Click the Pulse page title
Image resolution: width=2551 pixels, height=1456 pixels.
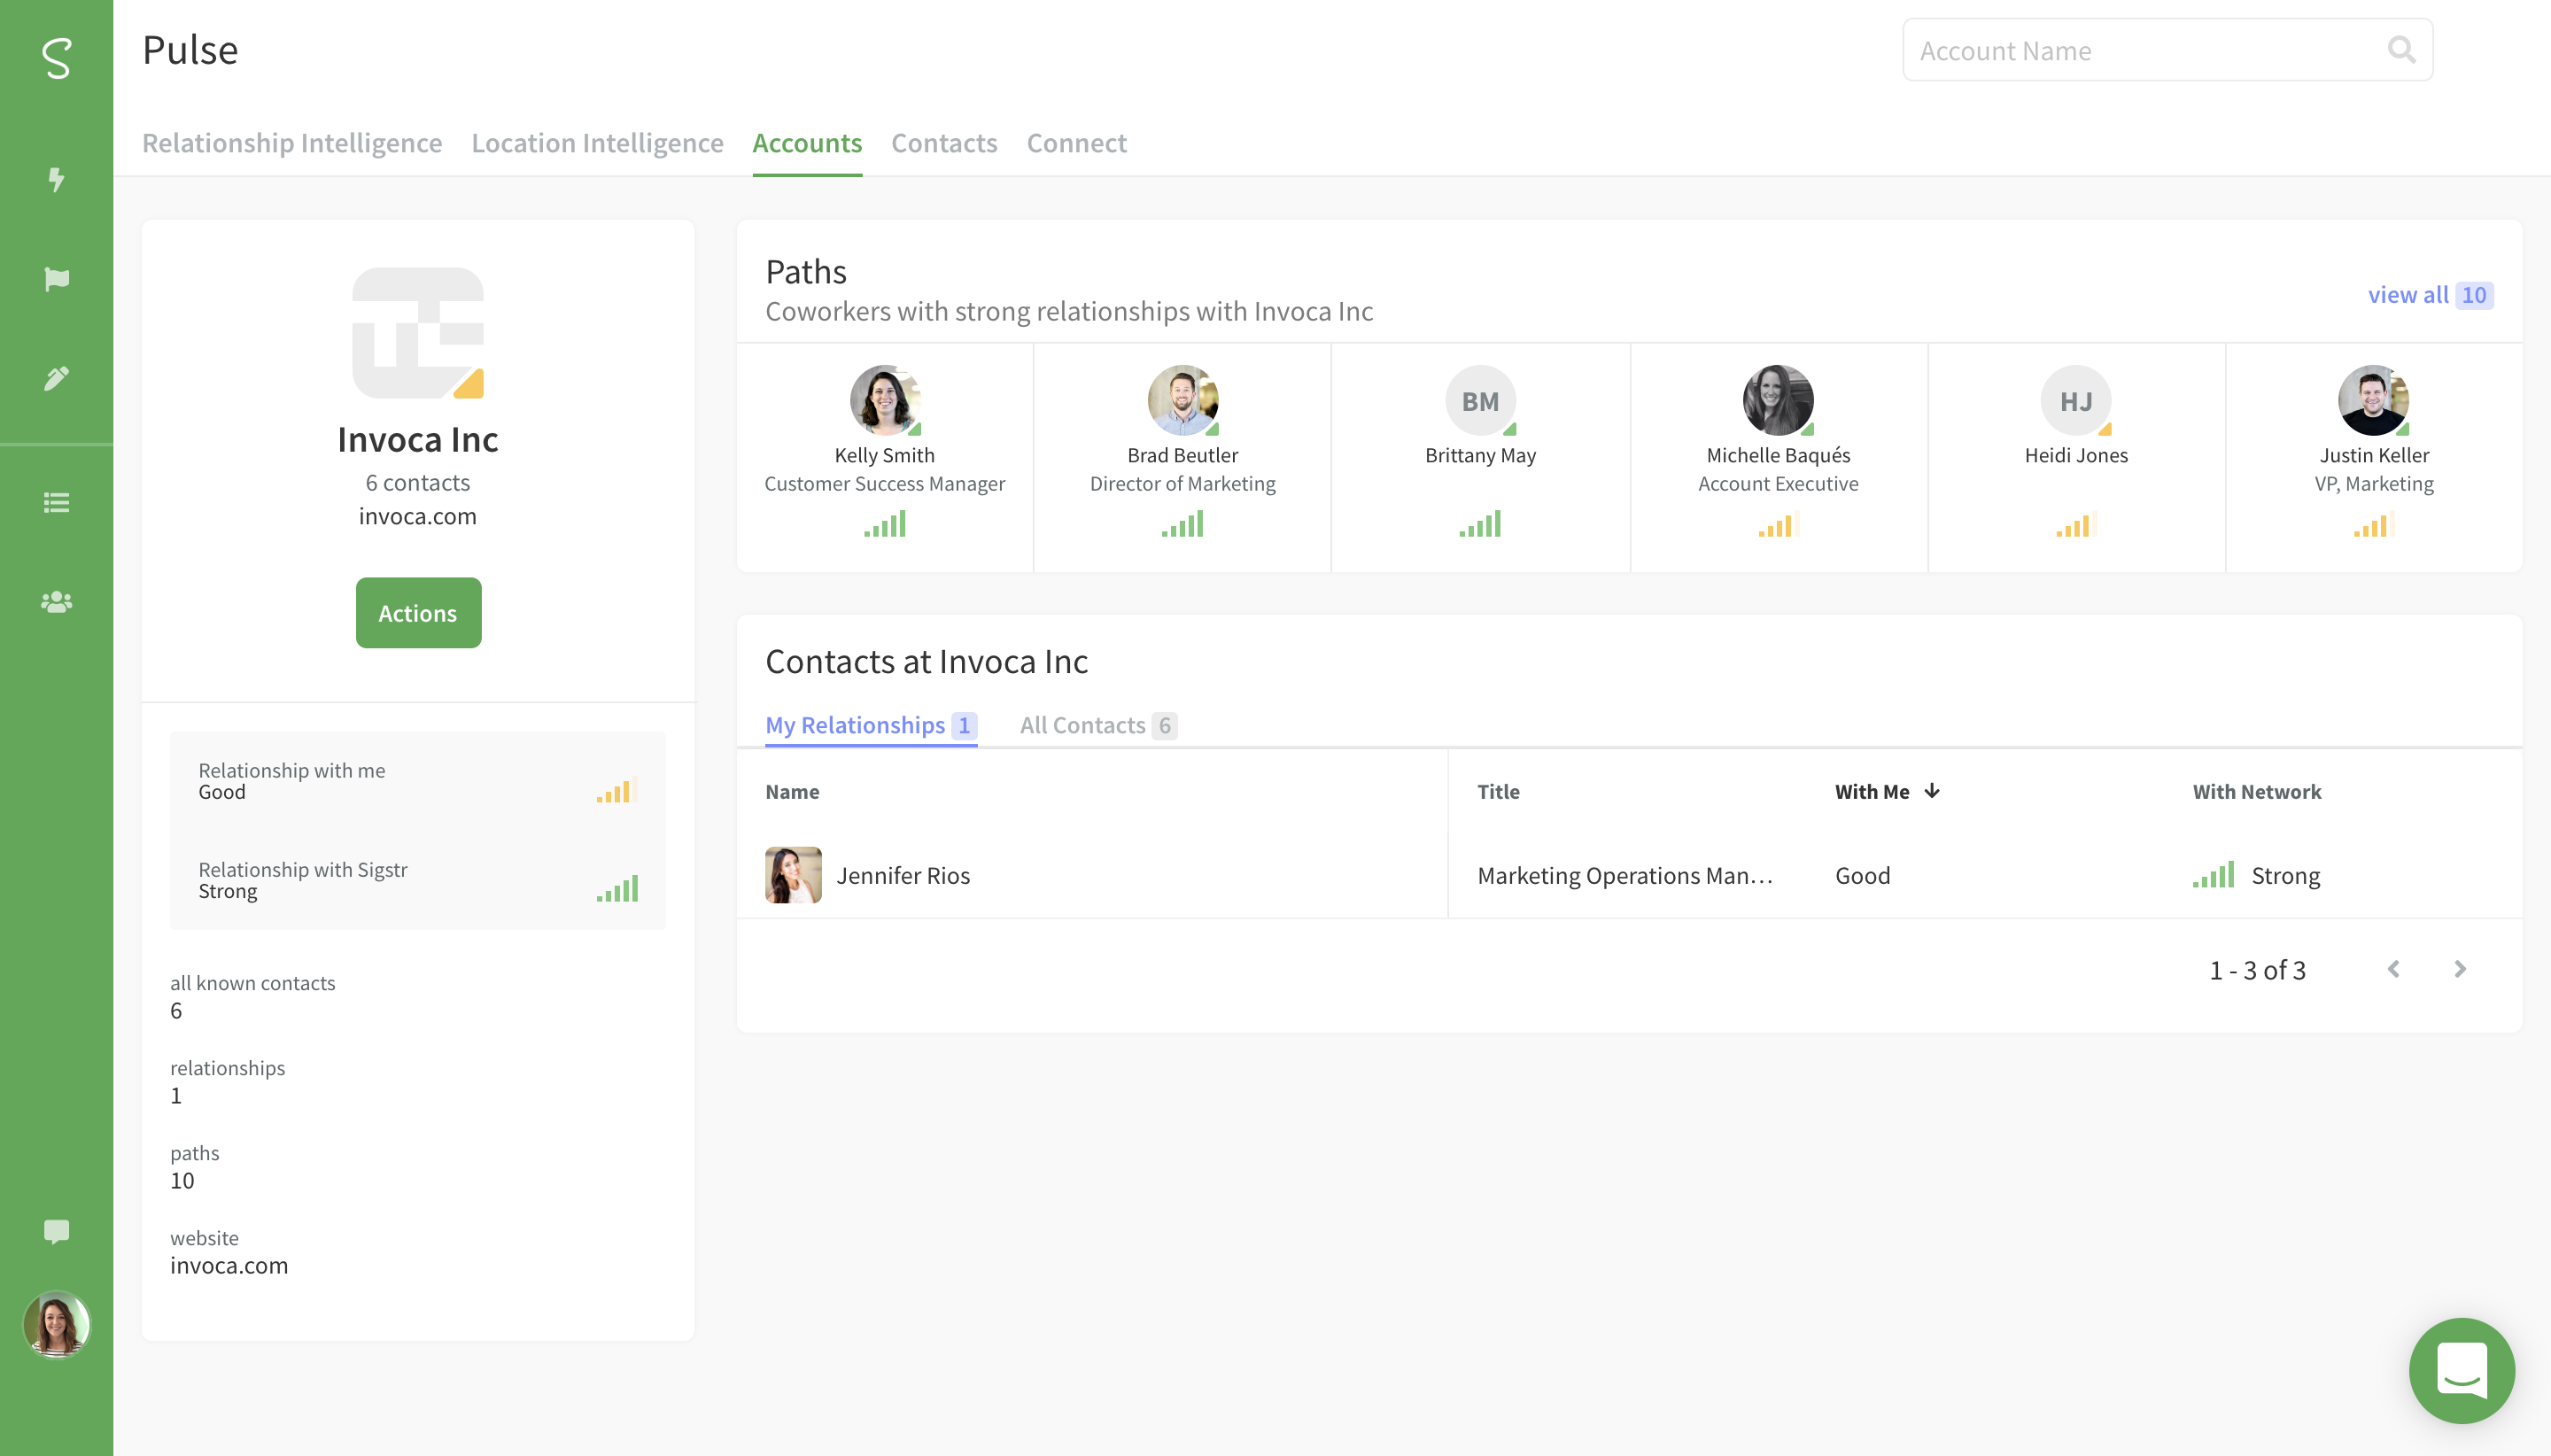(x=190, y=50)
